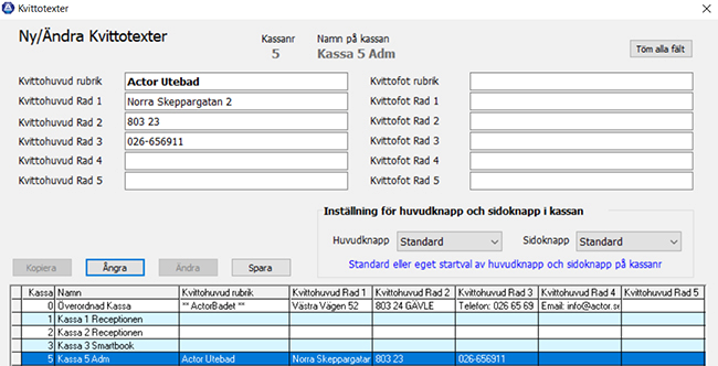
Task: Focus the Kvittofot Rad 4 field
Action: point(581,161)
